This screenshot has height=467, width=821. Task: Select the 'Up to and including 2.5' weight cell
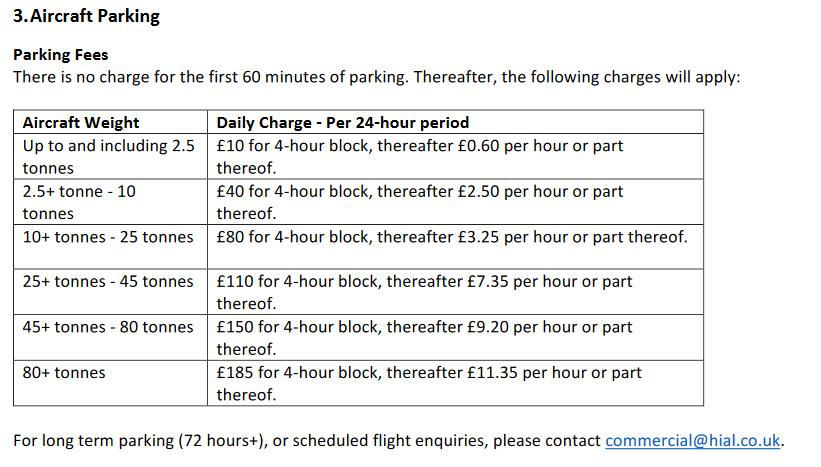pyautogui.click(x=108, y=146)
